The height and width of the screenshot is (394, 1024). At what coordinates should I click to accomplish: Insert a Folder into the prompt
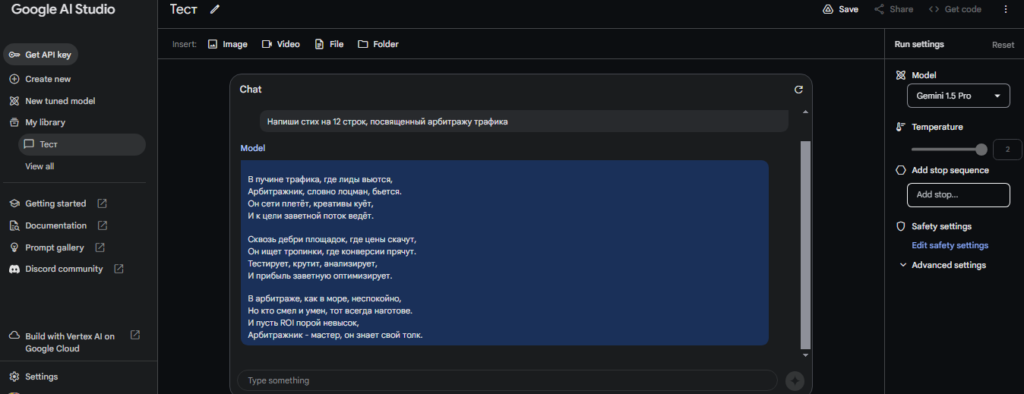378,44
